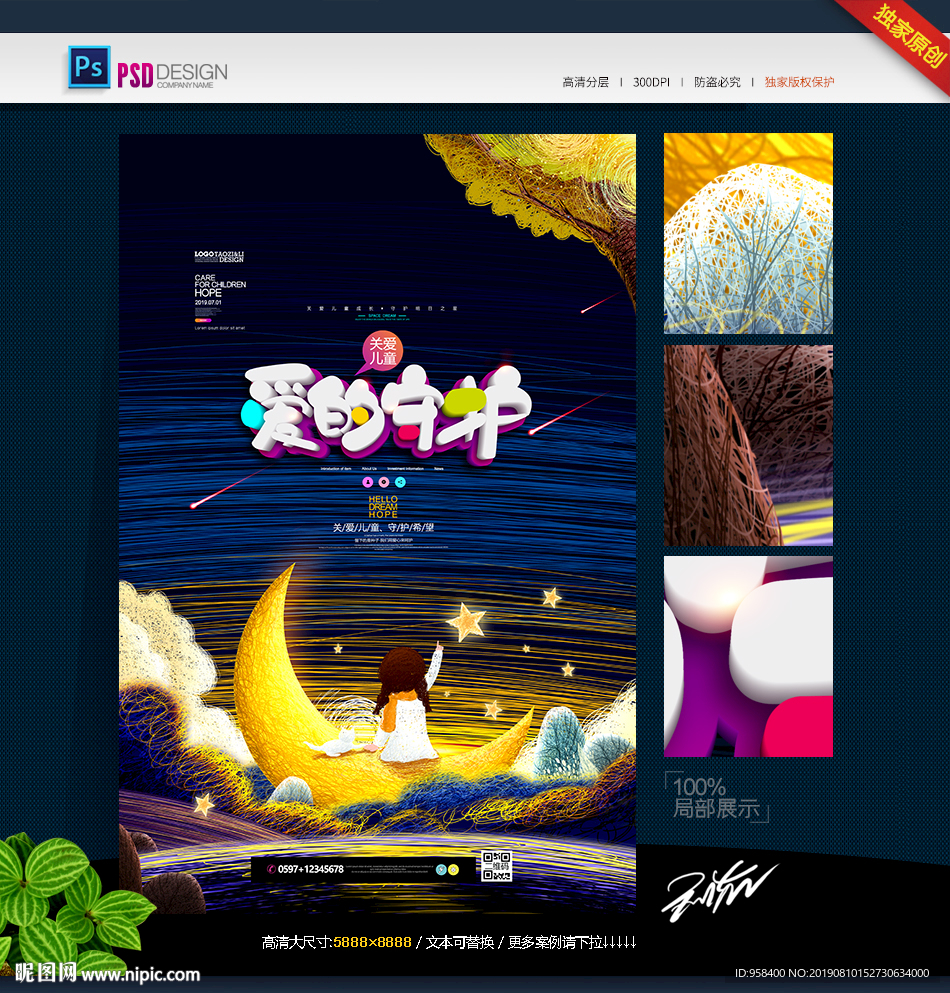950x993 pixels.
Task: Click the 爱的守护 poster title
Action: (386, 414)
